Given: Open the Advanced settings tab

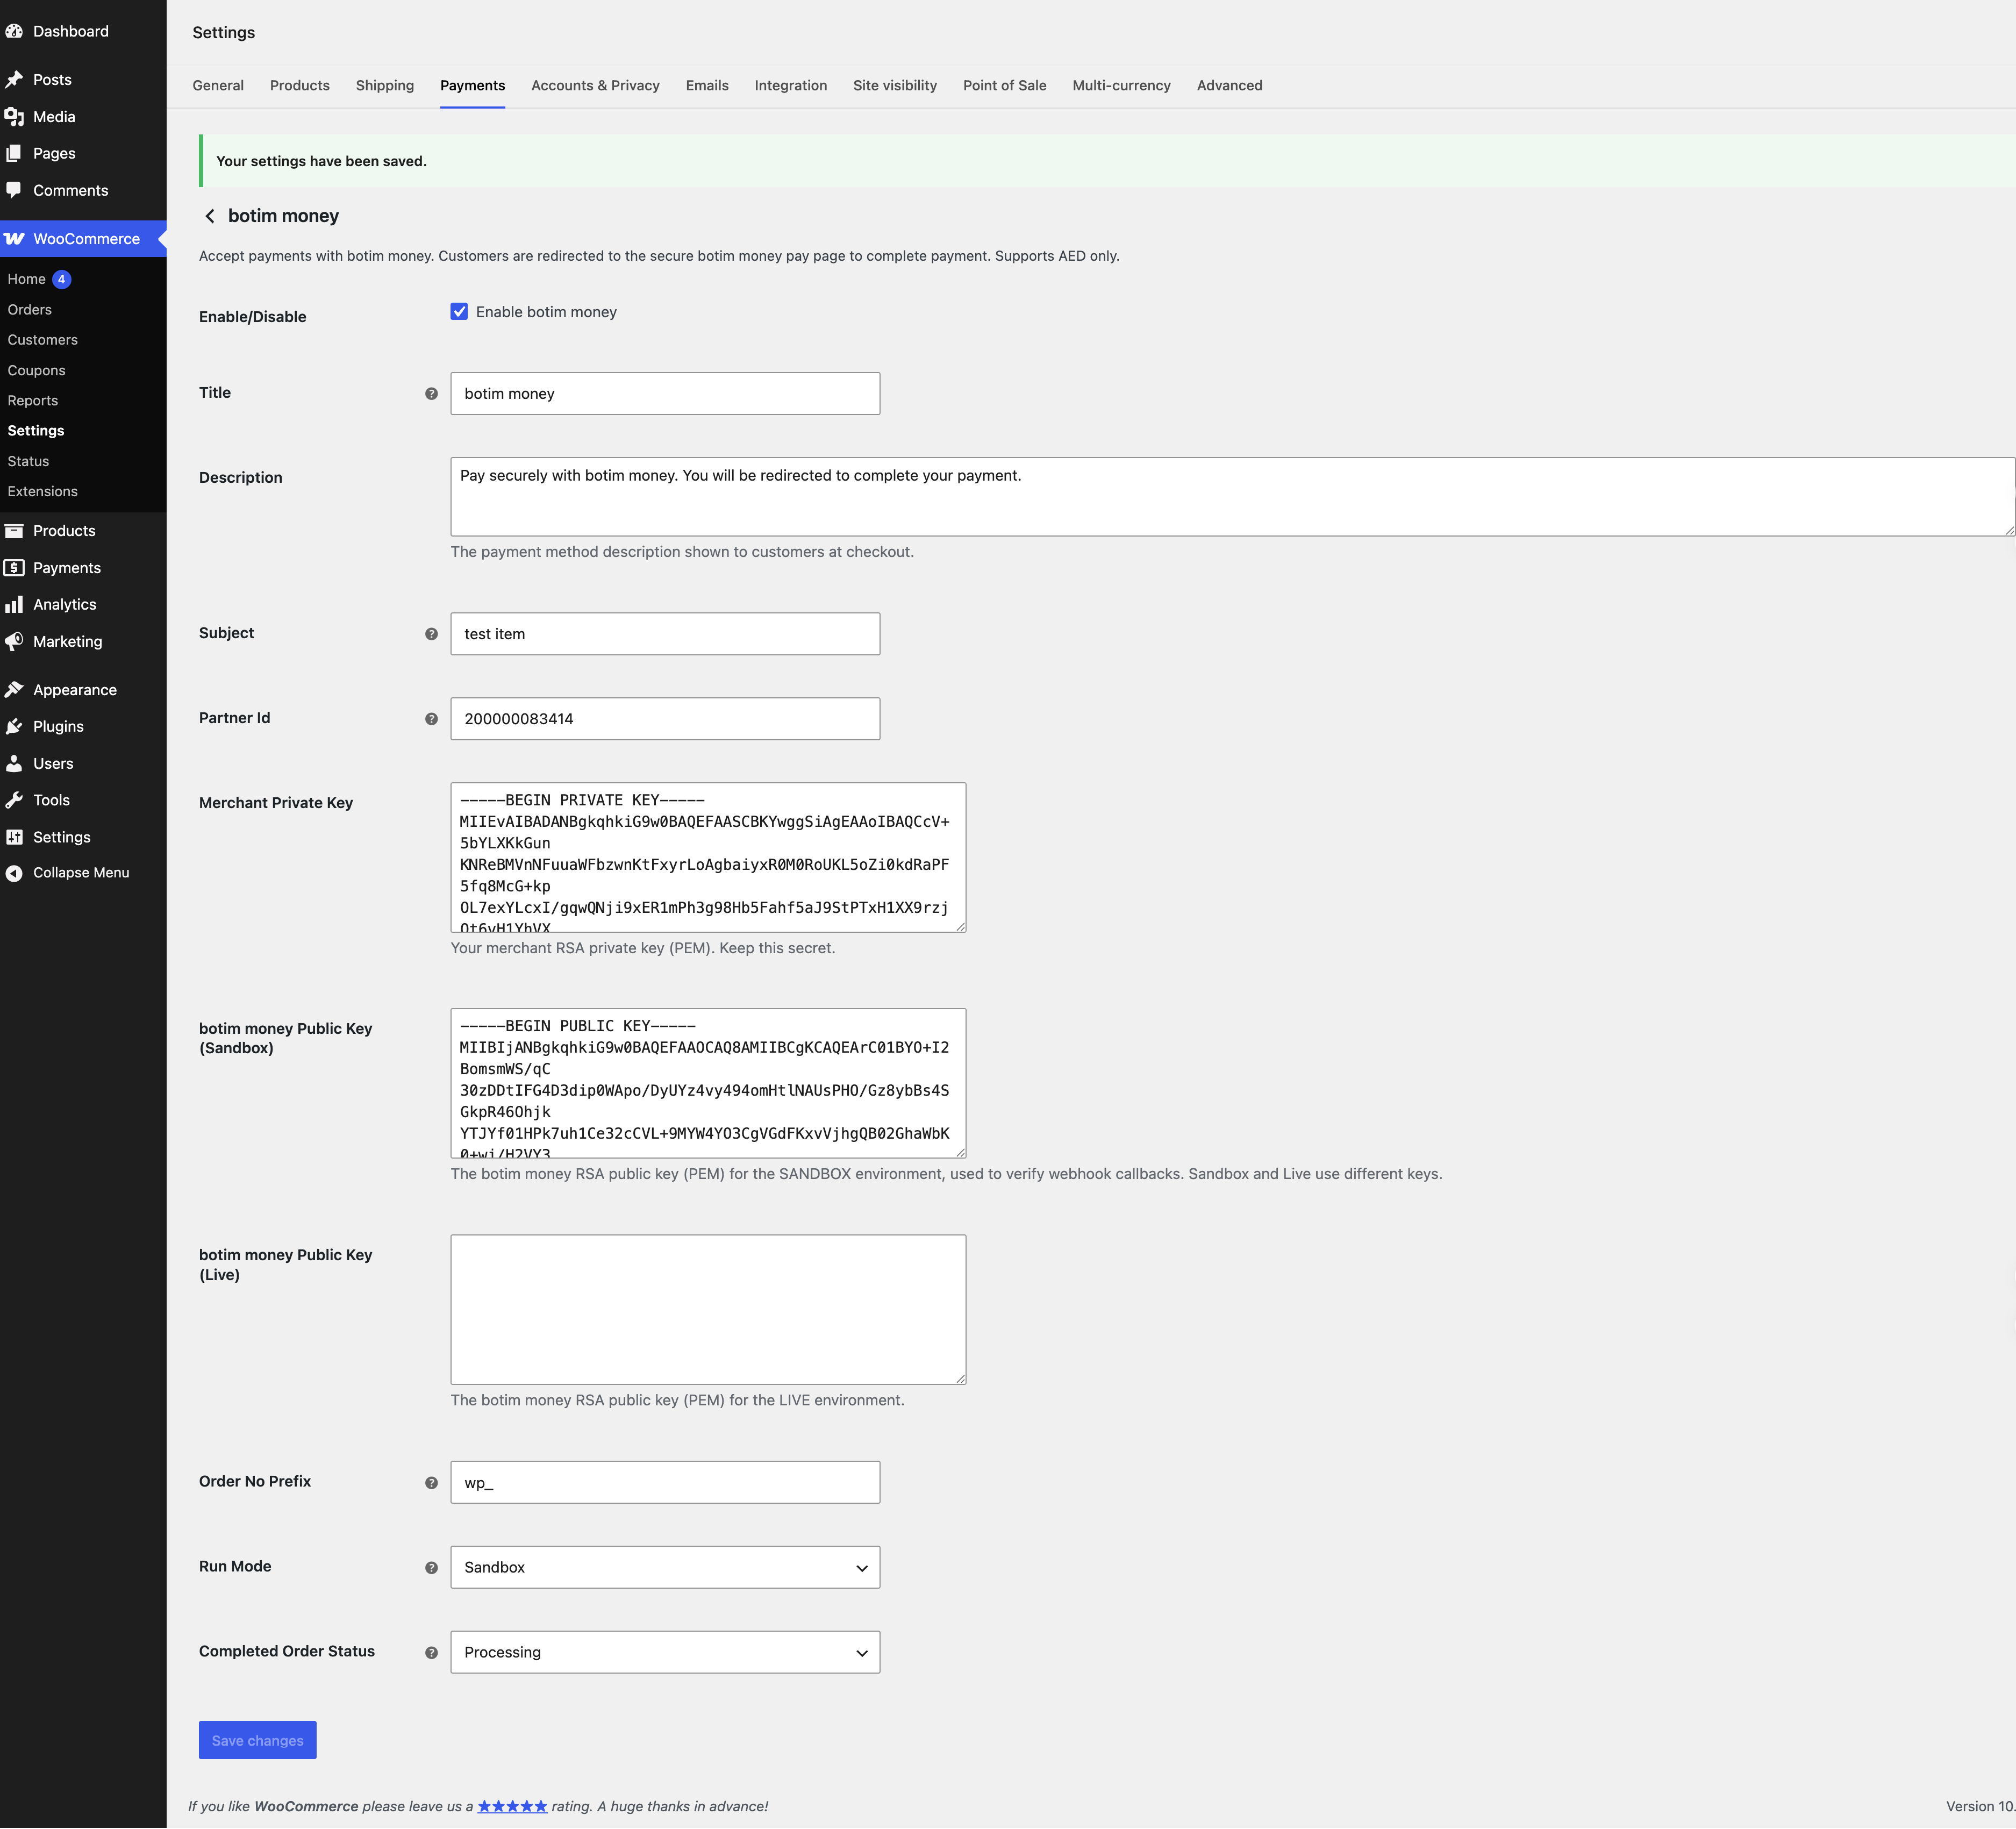Looking at the screenshot, I should (1230, 86).
